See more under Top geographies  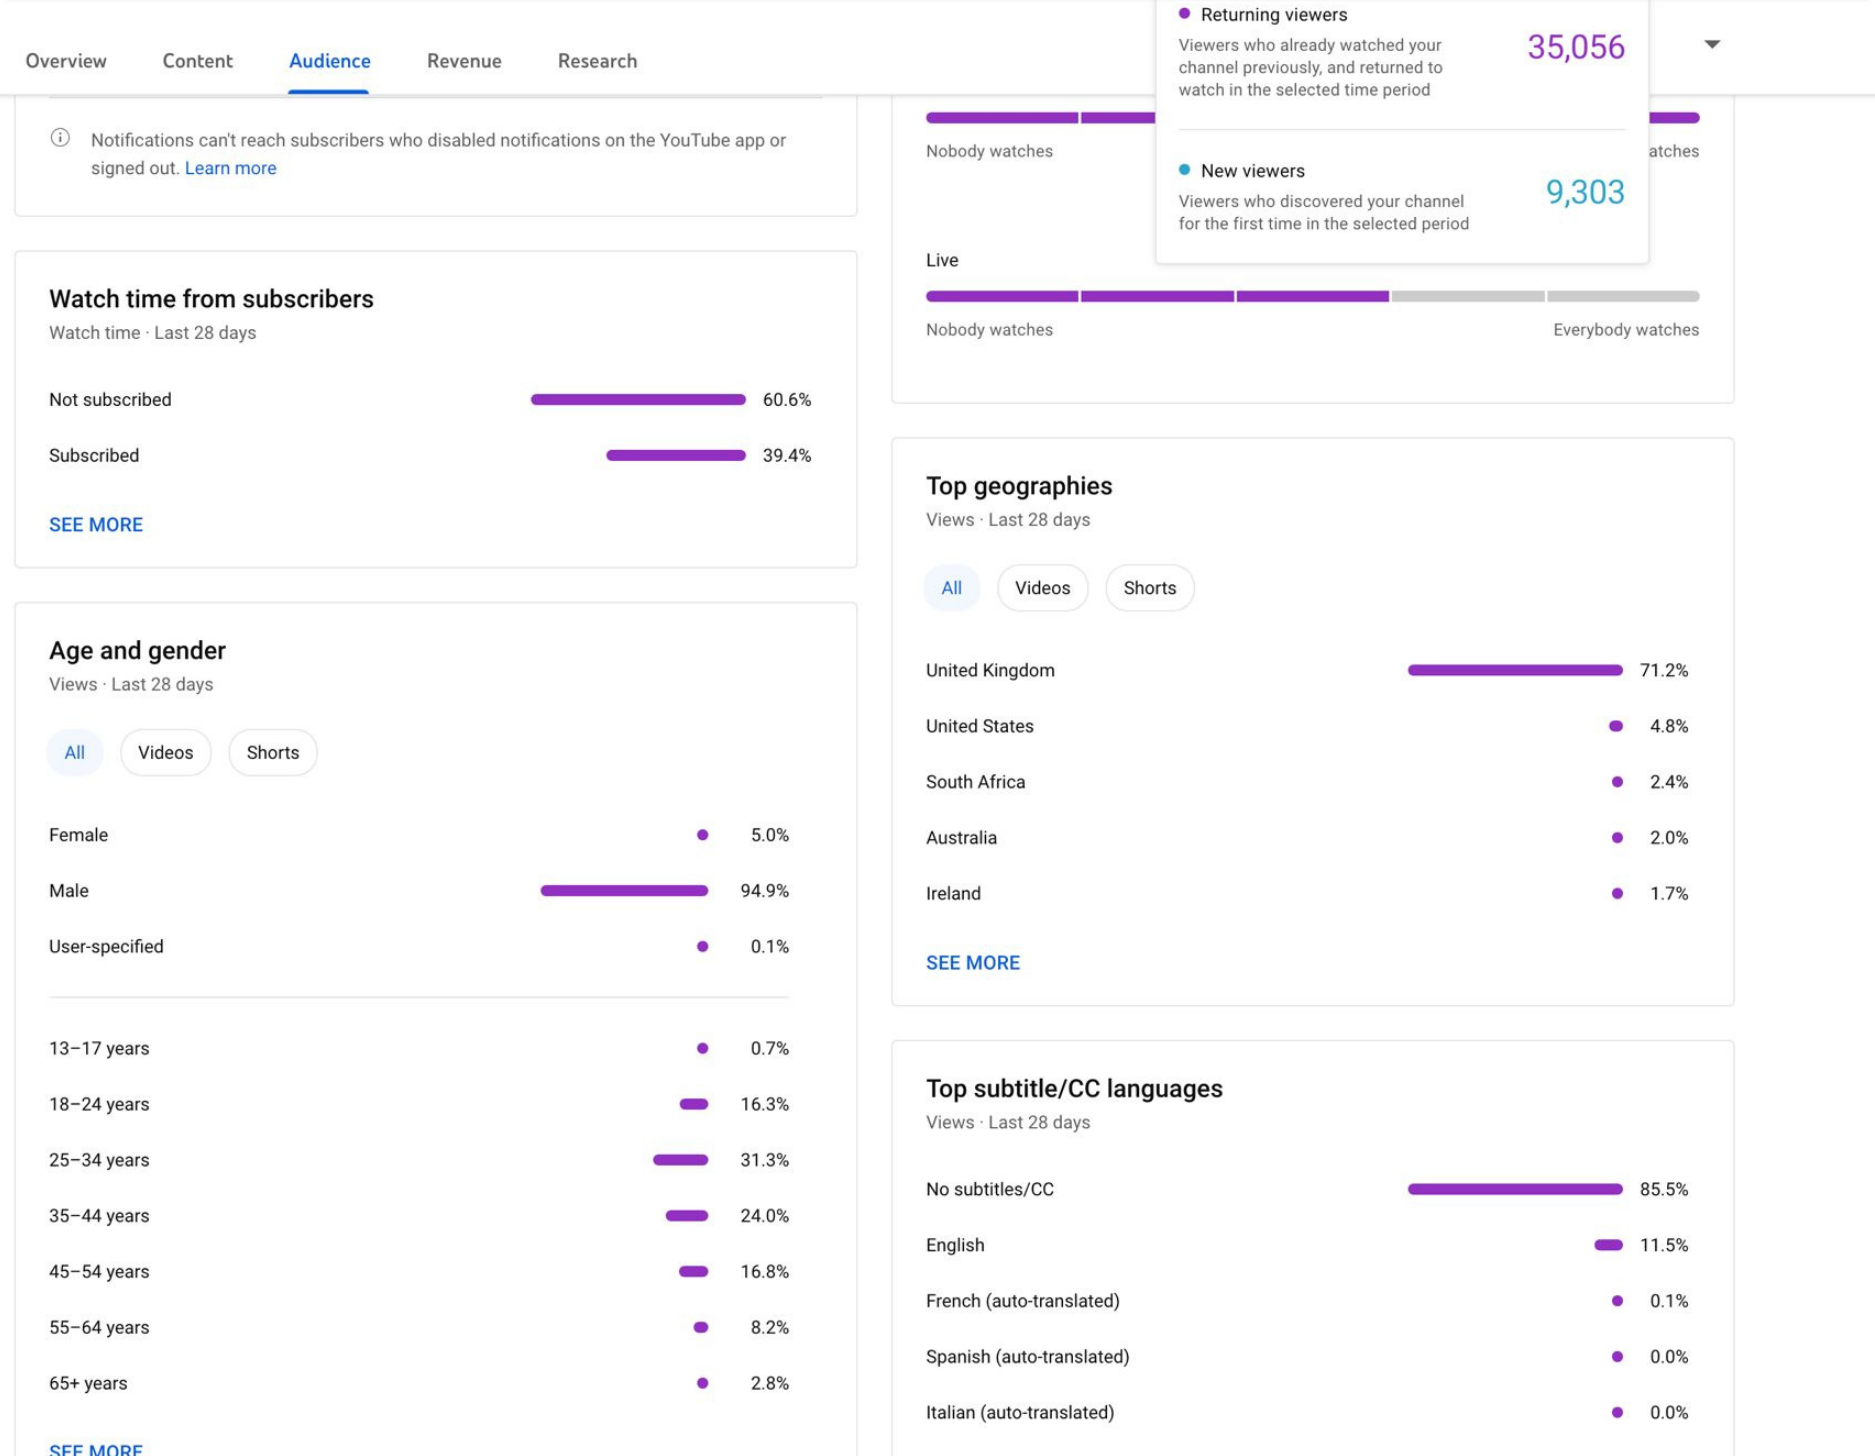point(972,962)
